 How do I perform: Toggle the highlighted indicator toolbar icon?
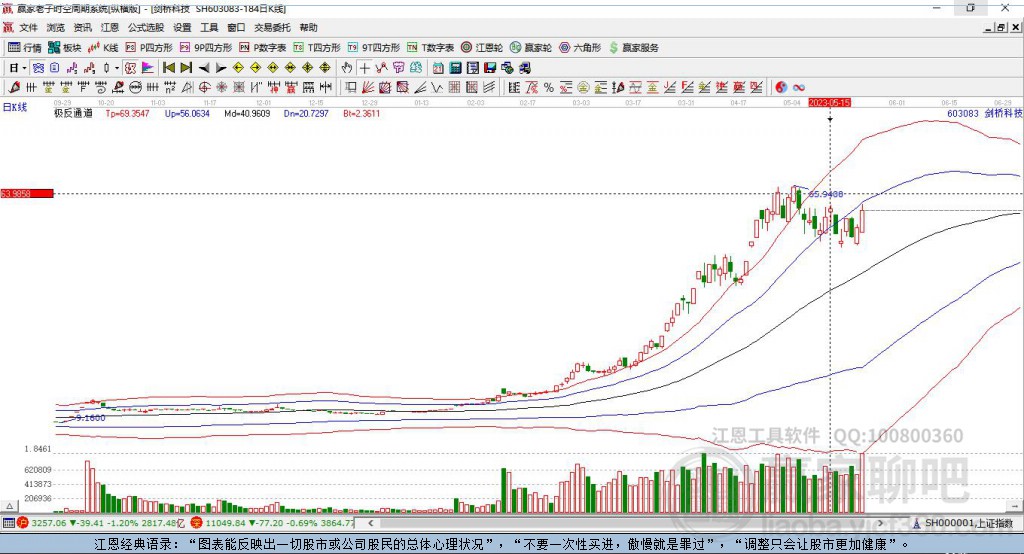coord(38,68)
